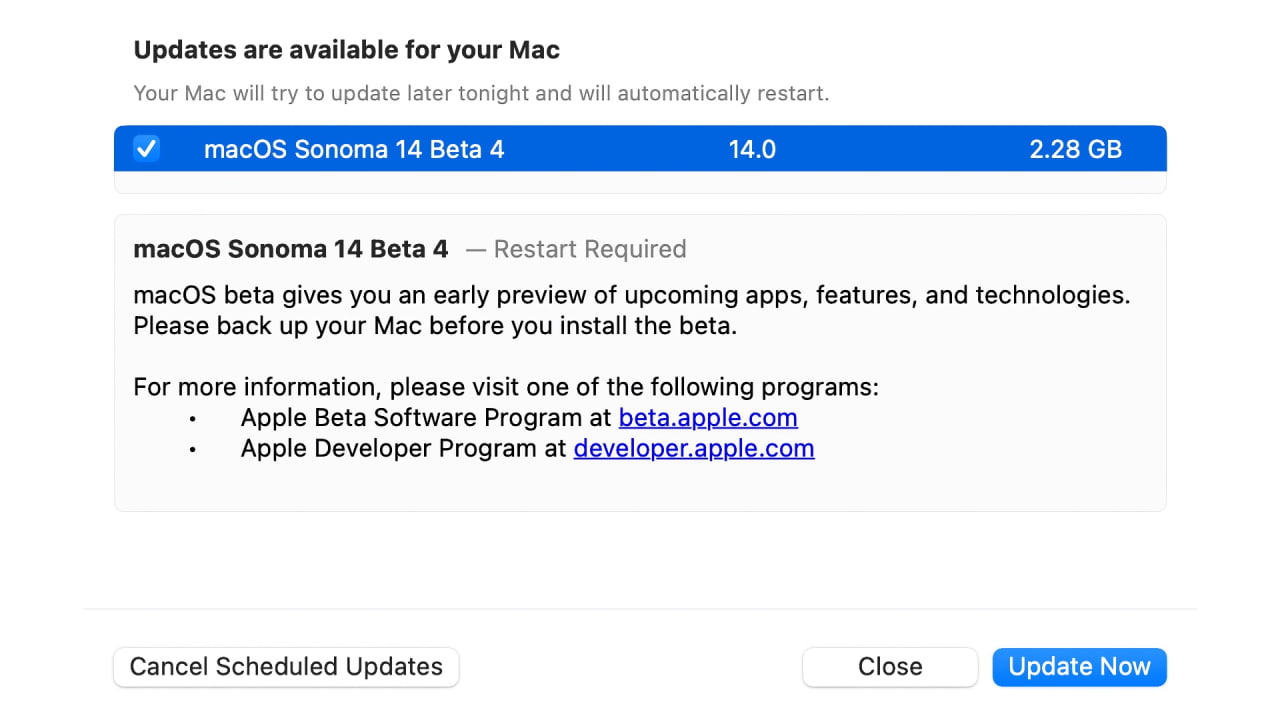The width and height of the screenshot is (1280, 720).
Task: Click the download size 2.28 GB
Action: [1076, 148]
